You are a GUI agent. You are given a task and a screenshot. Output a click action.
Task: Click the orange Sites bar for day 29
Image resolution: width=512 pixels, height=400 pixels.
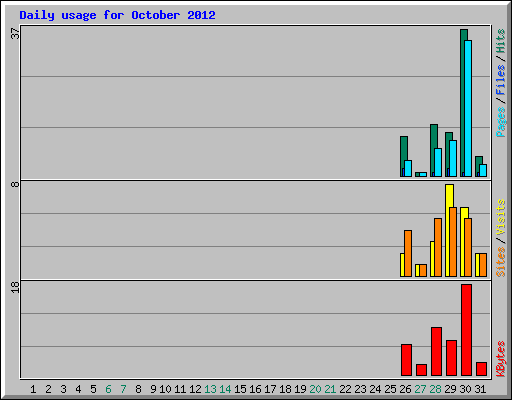point(453,242)
